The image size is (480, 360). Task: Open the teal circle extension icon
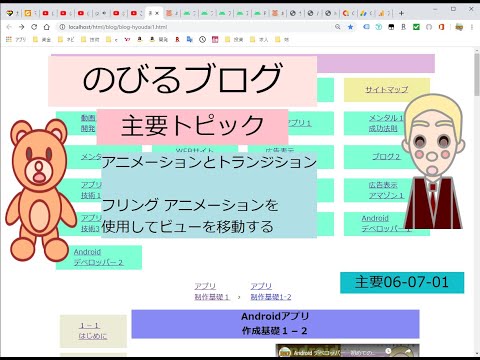point(379,27)
